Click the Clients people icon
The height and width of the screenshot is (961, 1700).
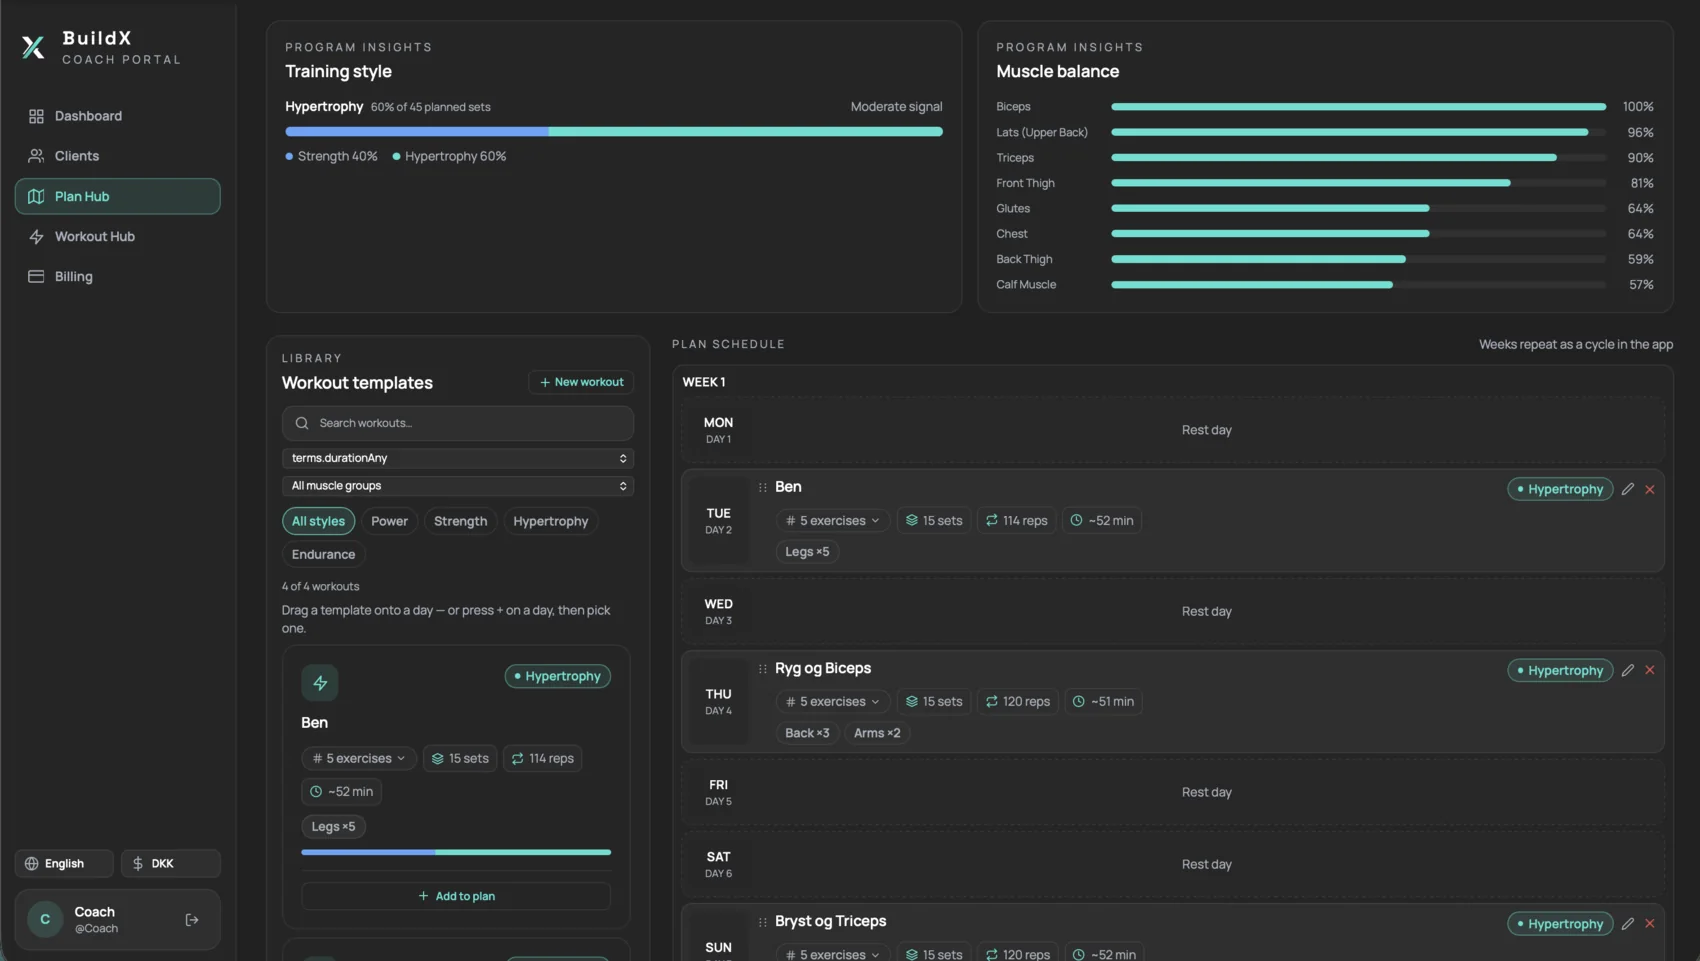[x=36, y=156]
